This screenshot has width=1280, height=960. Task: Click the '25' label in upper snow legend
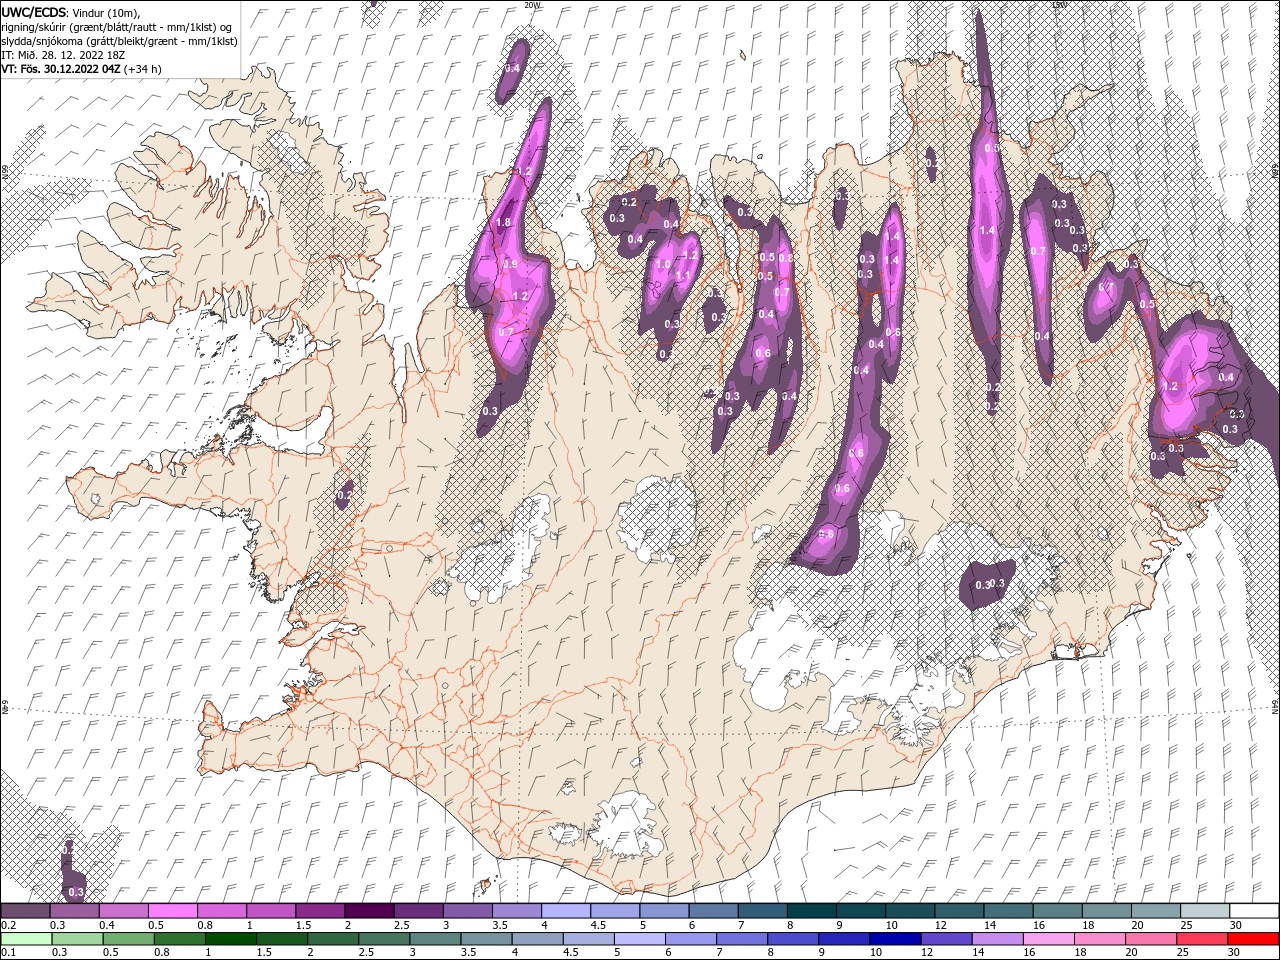pyautogui.click(x=1185, y=925)
